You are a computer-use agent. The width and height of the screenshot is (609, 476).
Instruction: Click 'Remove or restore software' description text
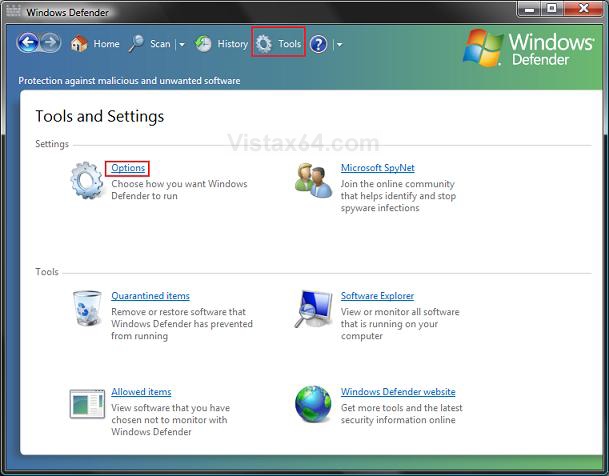click(182, 324)
